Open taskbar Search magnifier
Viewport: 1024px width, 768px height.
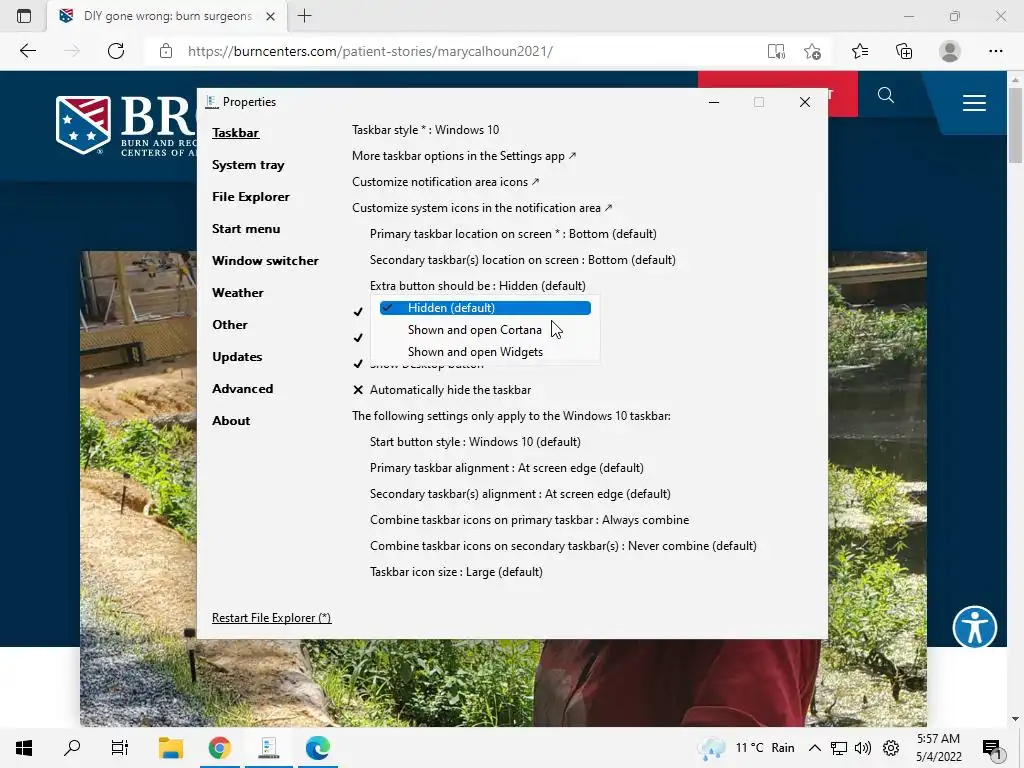(x=72, y=748)
